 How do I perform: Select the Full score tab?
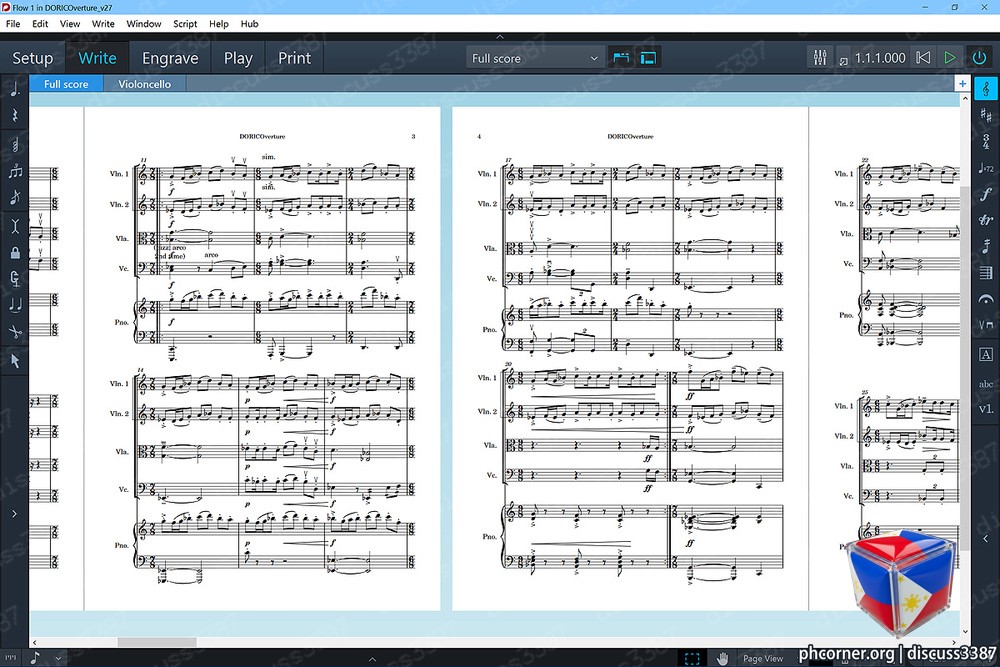(66, 84)
